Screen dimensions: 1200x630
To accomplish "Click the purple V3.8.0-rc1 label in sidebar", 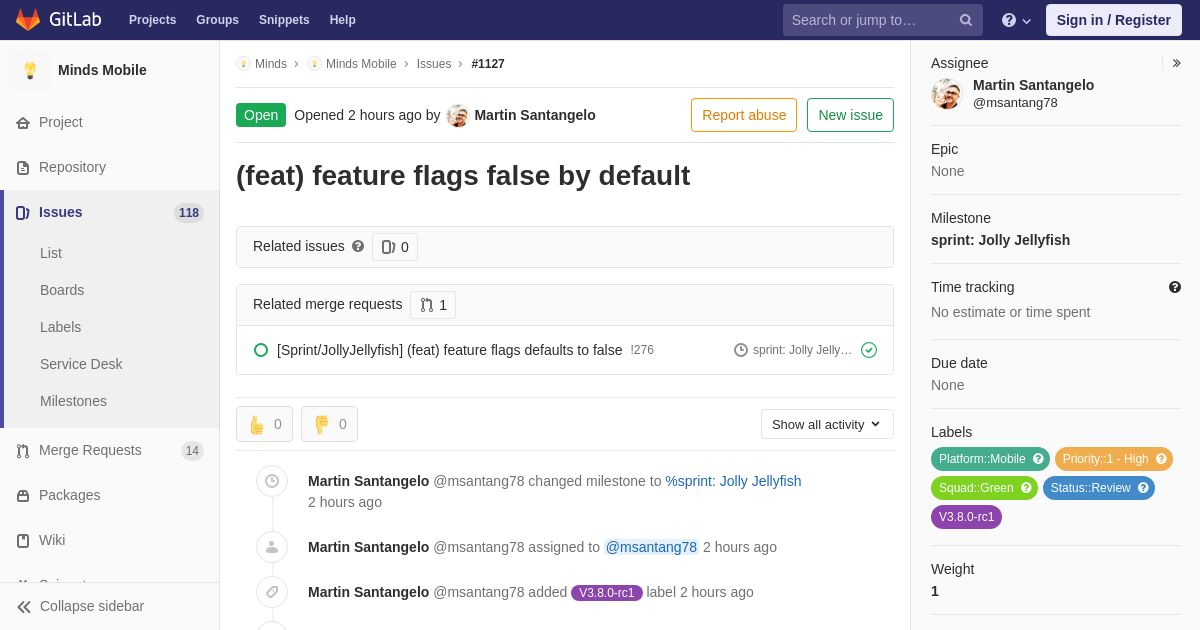I will point(966,517).
